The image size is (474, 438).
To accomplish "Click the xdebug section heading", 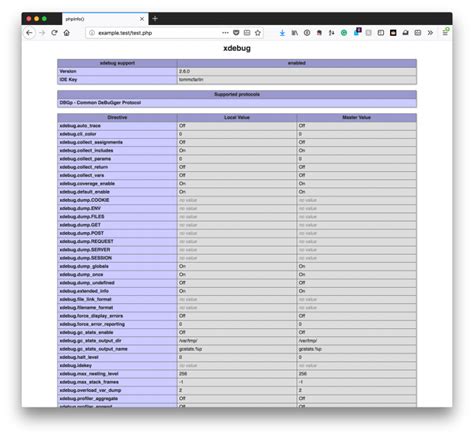I will click(x=237, y=48).
